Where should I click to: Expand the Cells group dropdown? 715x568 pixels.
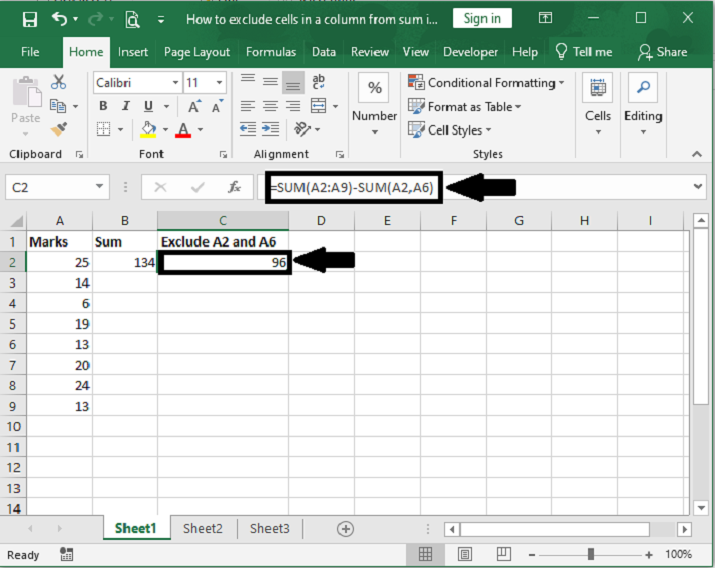click(x=598, y=132)
